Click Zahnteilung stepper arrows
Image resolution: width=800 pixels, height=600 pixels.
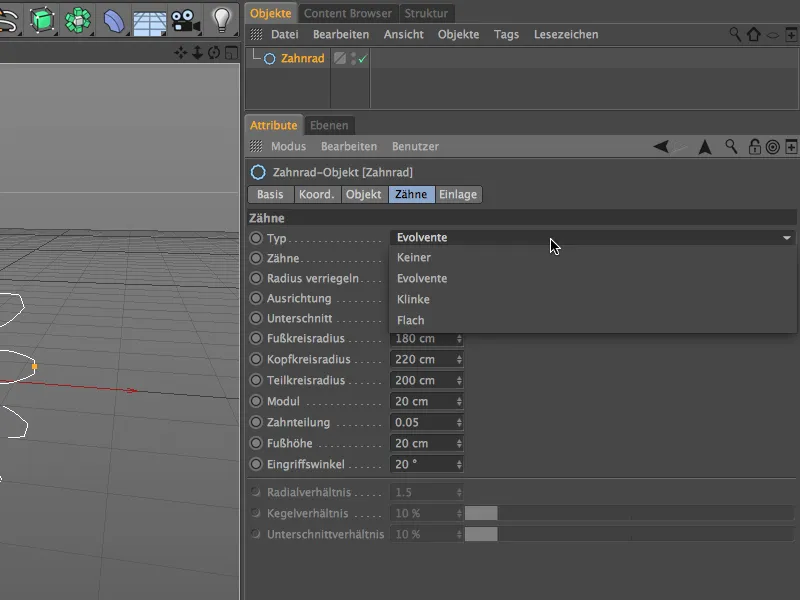tap(459, 422)
